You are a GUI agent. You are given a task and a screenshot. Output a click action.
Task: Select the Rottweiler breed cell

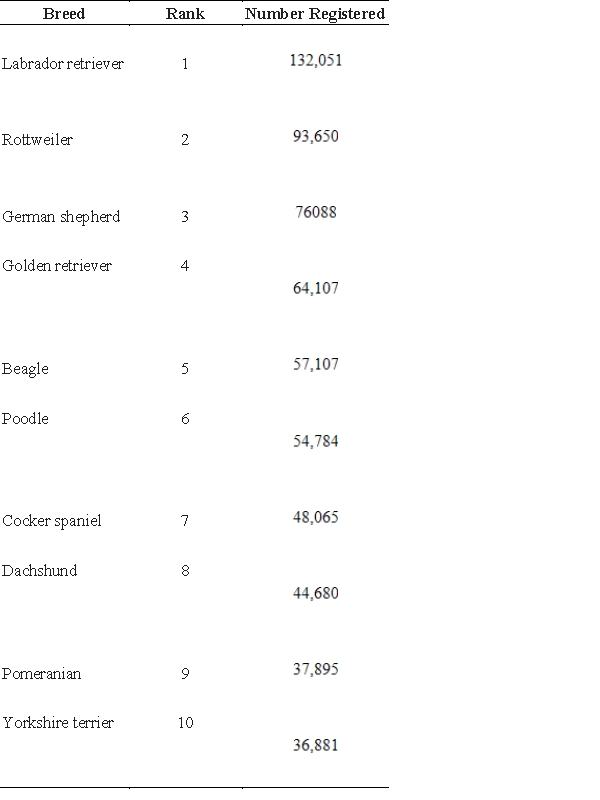(x=37, y=139)
